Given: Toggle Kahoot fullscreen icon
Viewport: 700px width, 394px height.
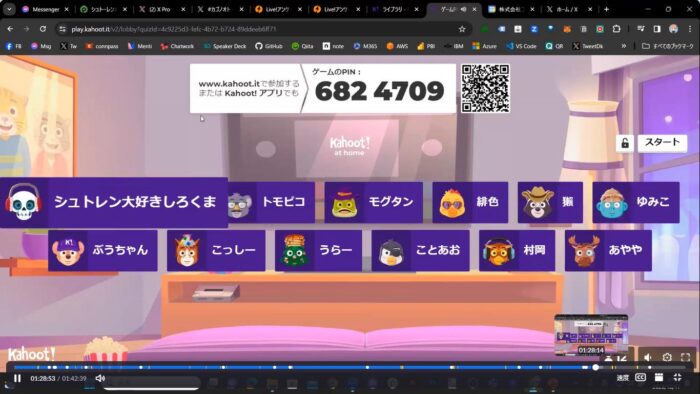Looking at the screenshot, I should 685,357.
